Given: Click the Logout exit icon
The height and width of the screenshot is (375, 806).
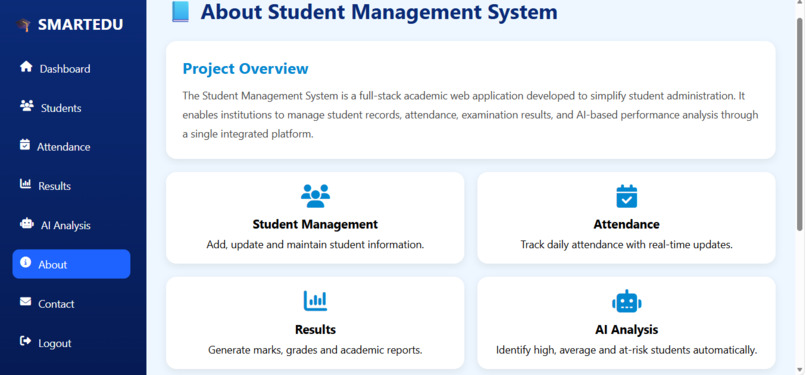Looking at the screenshot, I should point(25,341).
